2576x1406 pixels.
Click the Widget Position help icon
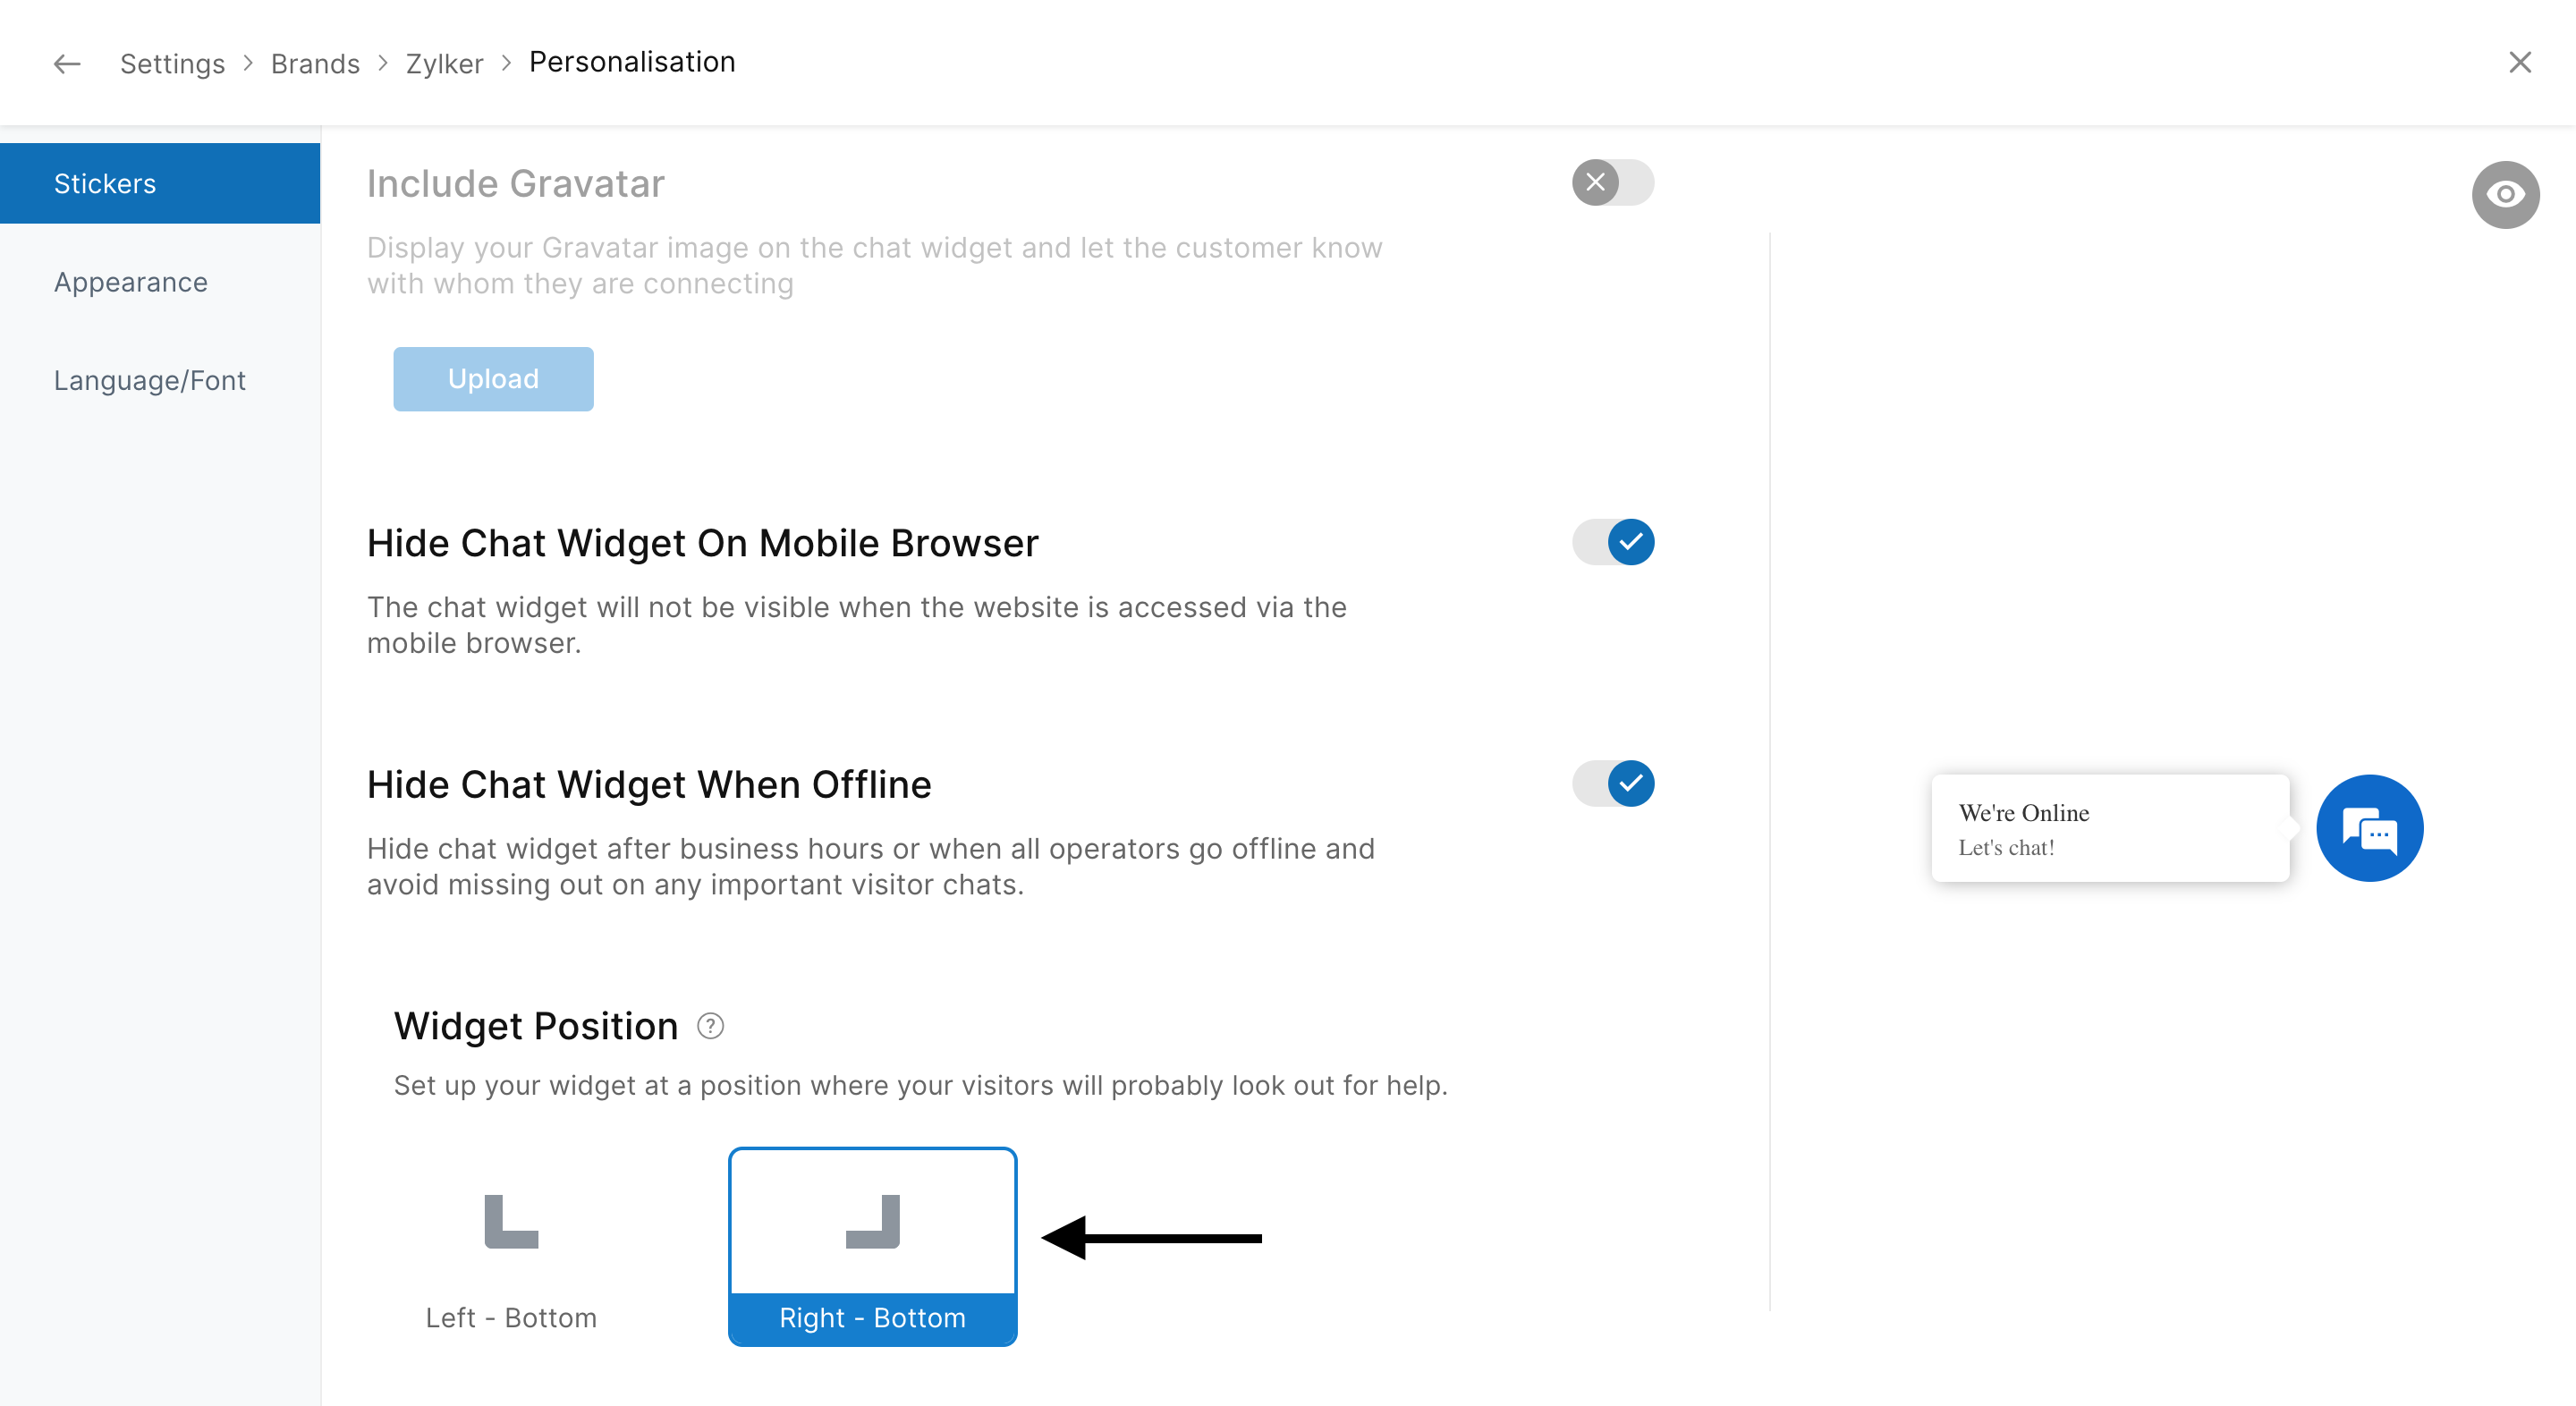coord(710,1026)
